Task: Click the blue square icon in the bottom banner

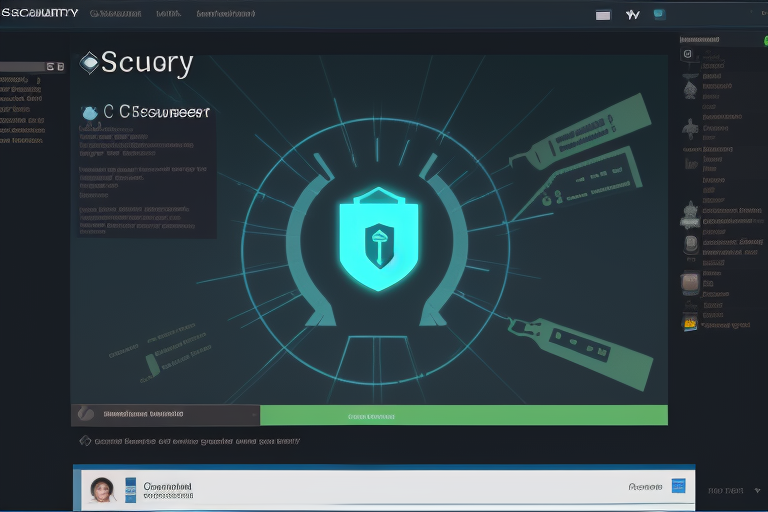Action: [x=679, y=486]
